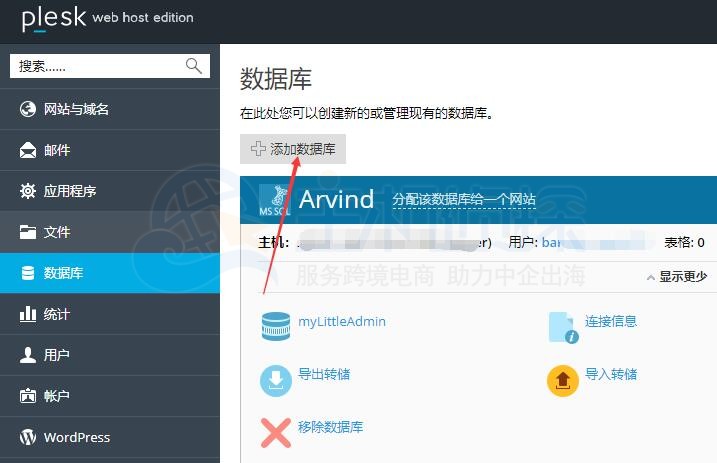Open the 应用程序 sidebar section

(110, 191)
